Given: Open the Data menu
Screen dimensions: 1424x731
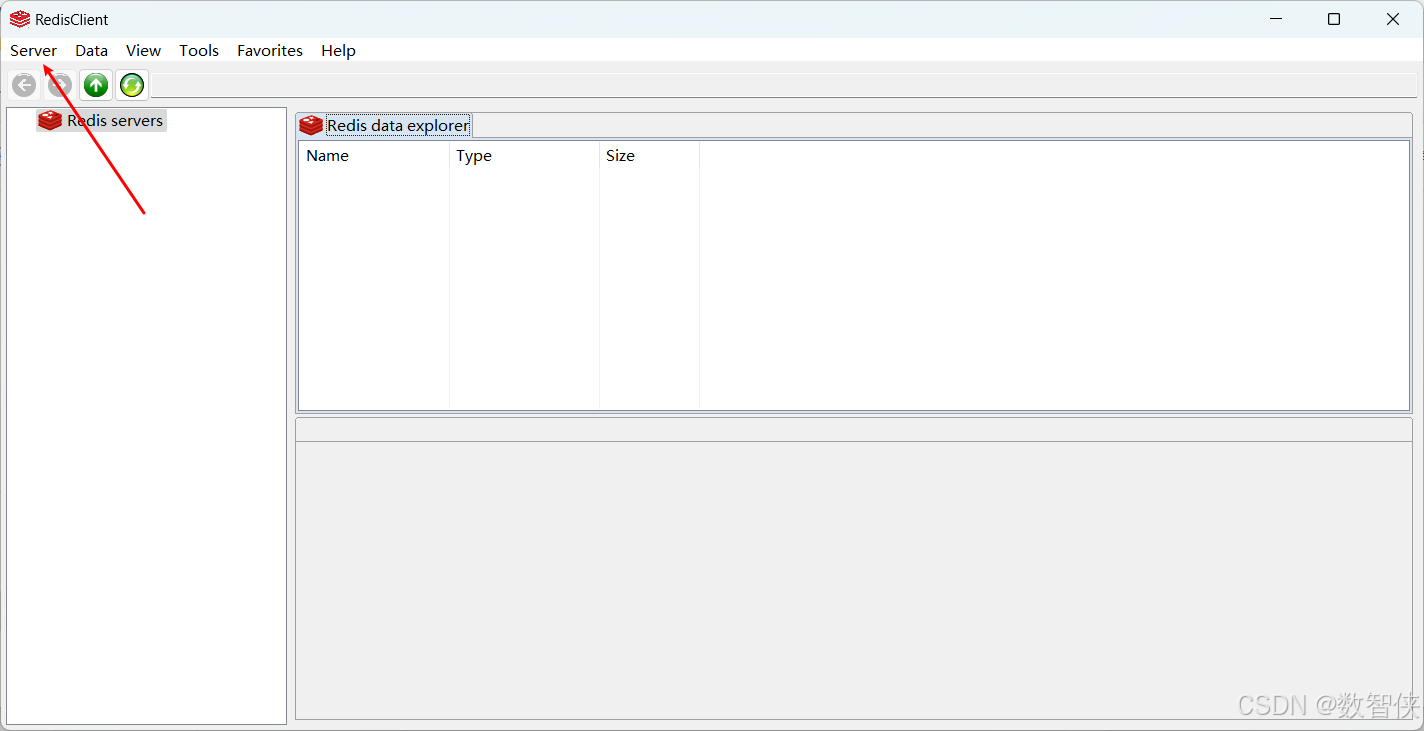Looking at the screenshot, I should tap(91, 50).
